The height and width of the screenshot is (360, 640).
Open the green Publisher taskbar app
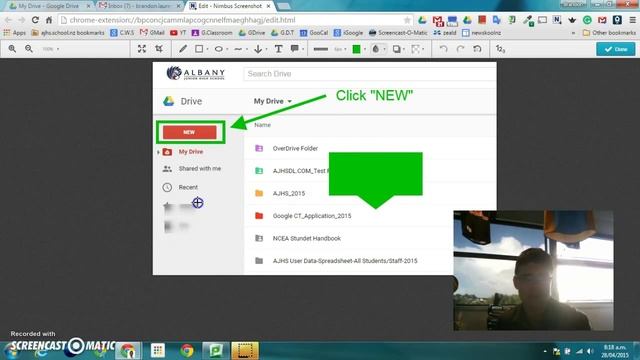(x=216, y=350)
